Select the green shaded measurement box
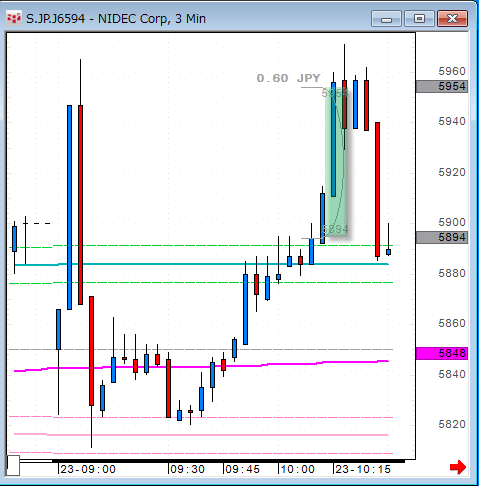Viewport: 479px width, 486px height. tap(336, 162)
